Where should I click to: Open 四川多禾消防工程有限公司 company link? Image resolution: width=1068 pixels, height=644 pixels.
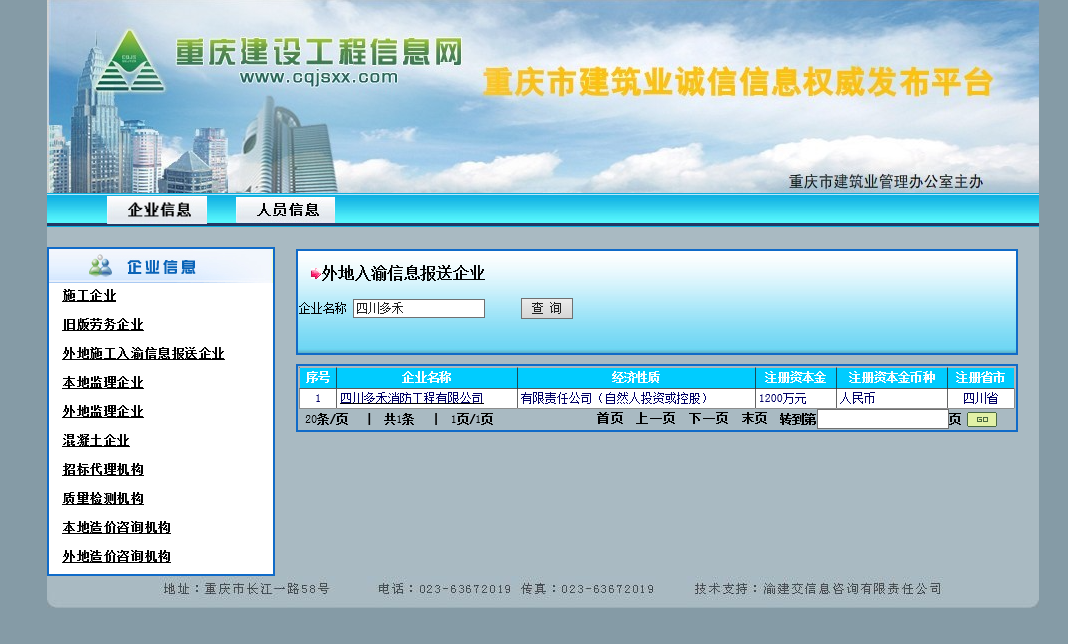coord(411,398)
